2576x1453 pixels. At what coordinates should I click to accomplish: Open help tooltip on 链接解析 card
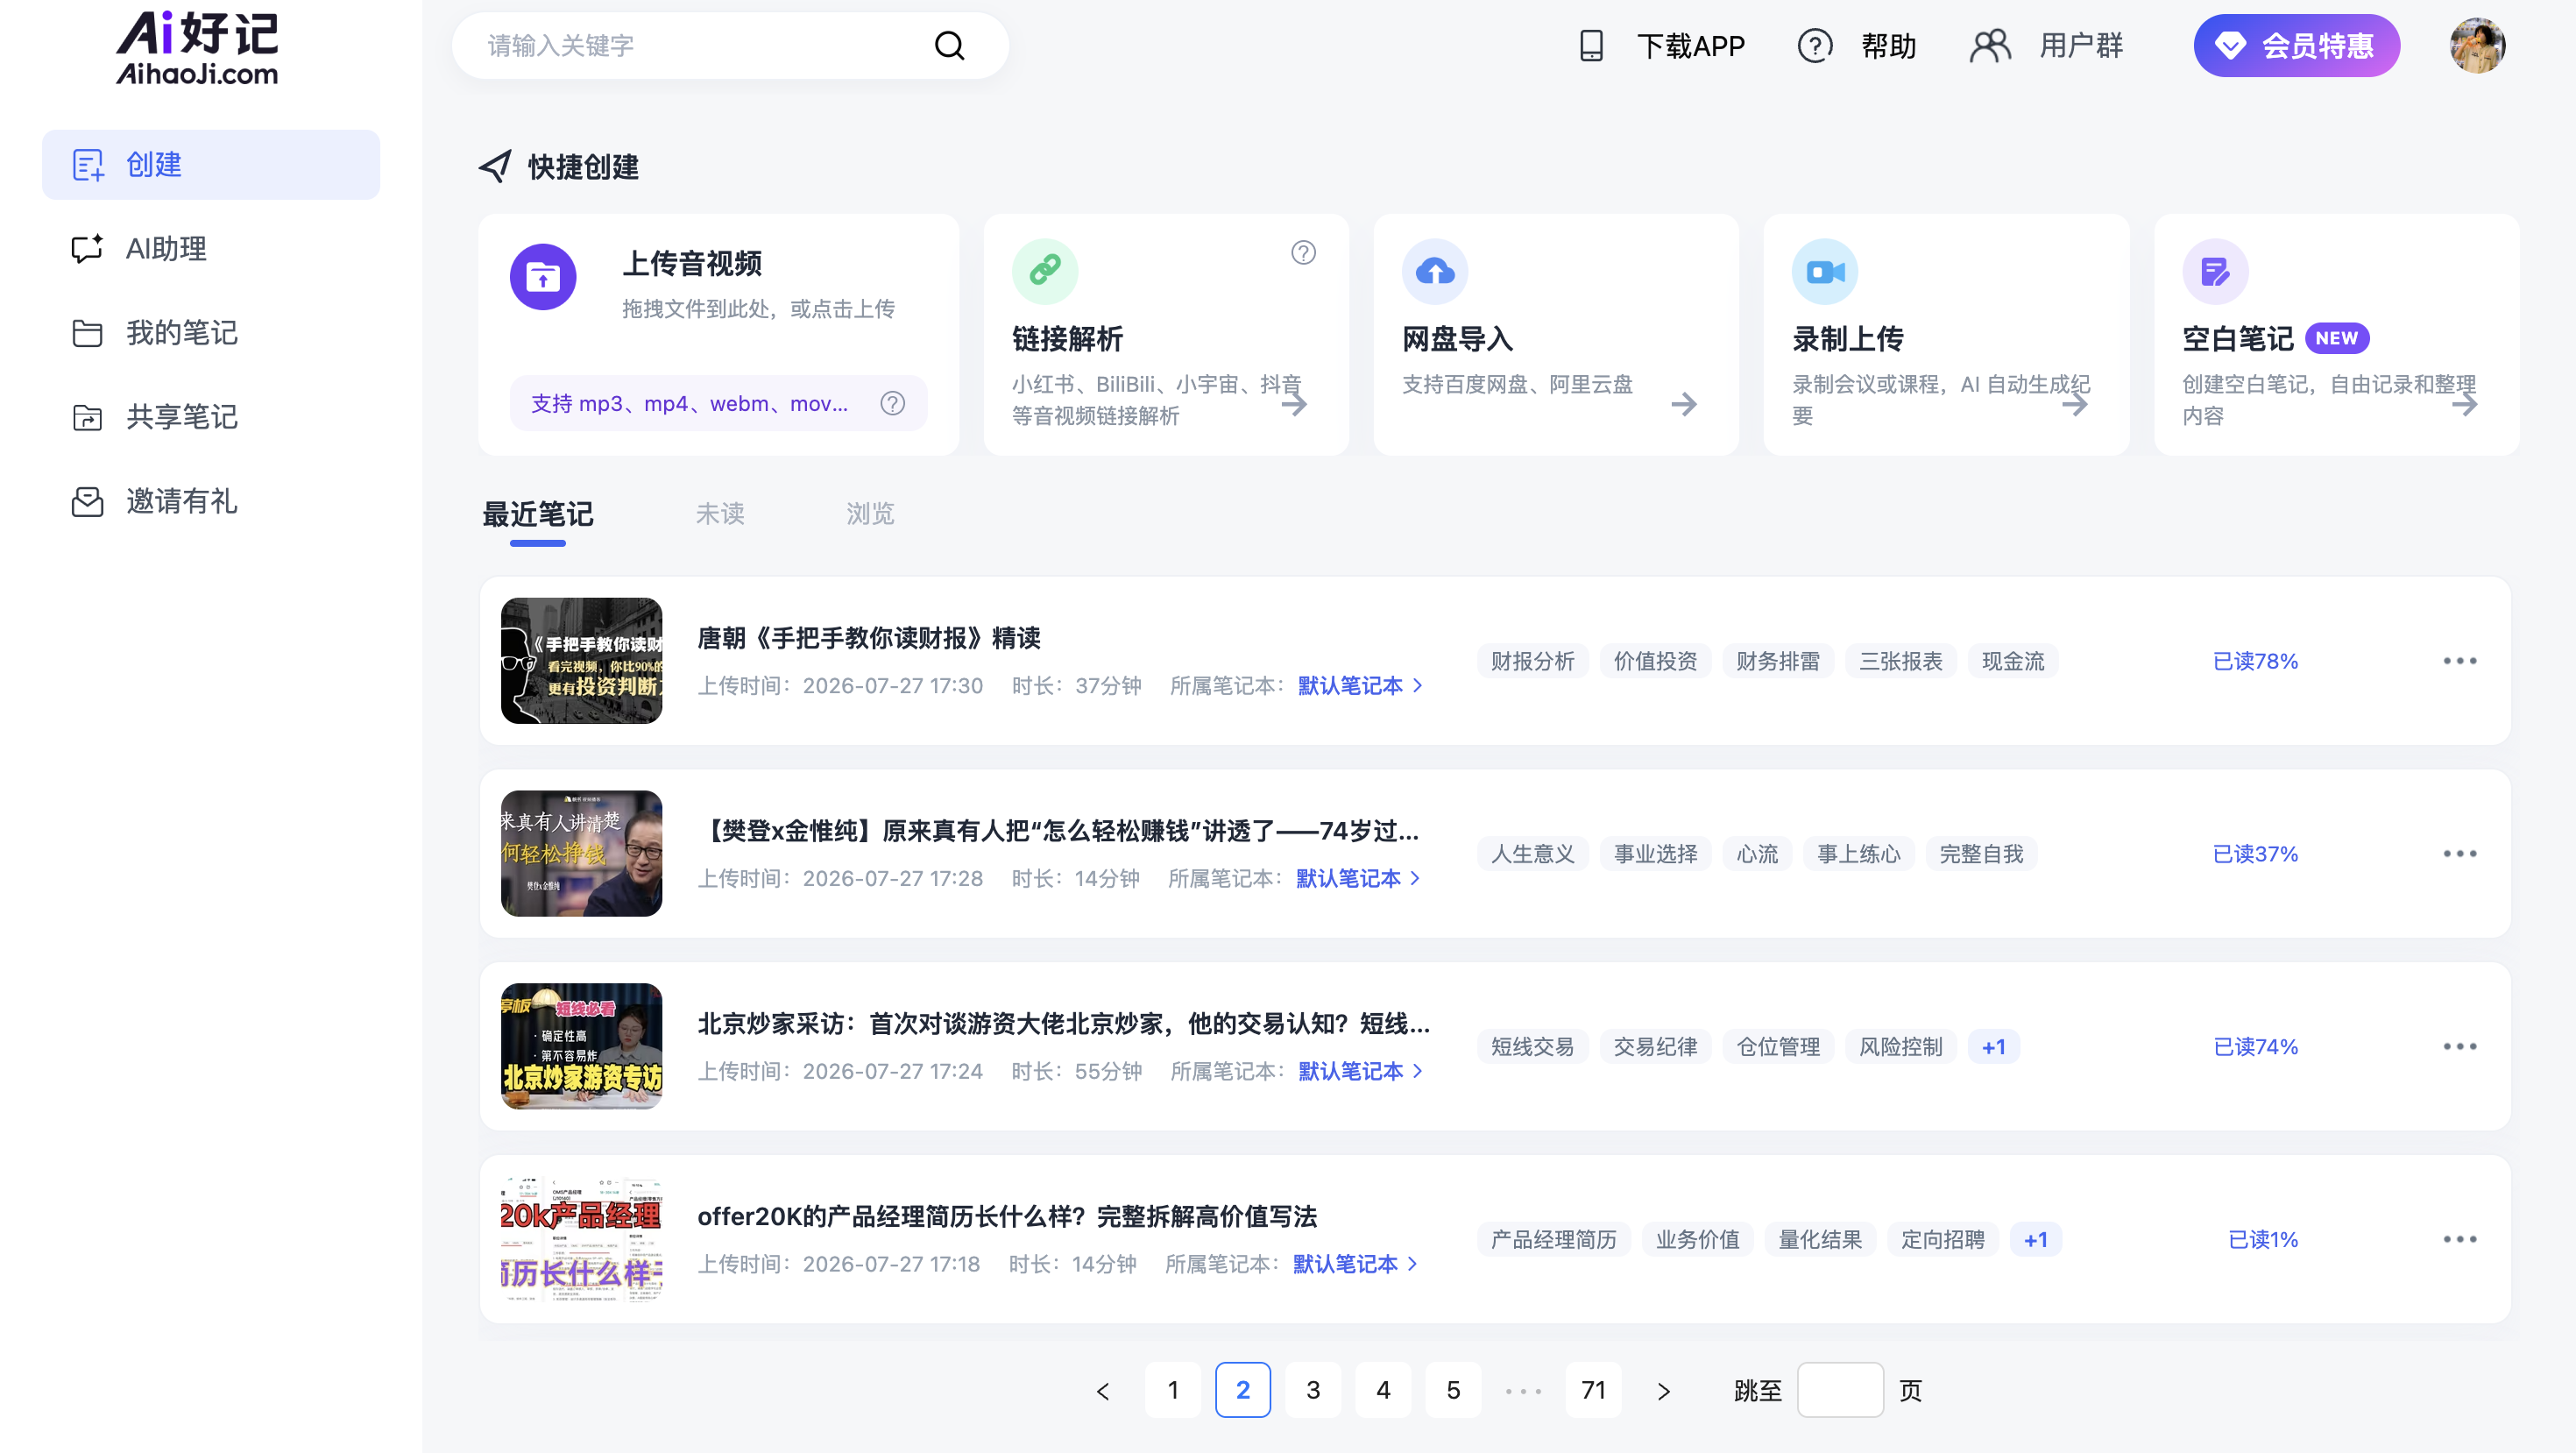(x=1303, y=253)
